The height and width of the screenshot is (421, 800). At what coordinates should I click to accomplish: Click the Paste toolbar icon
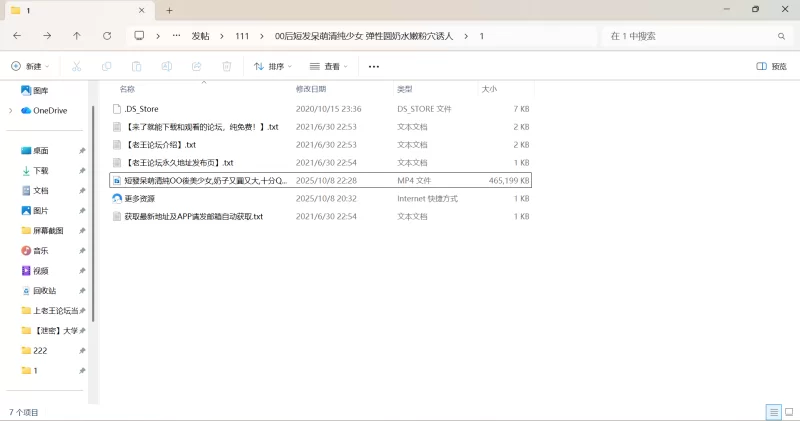[136, 66]
